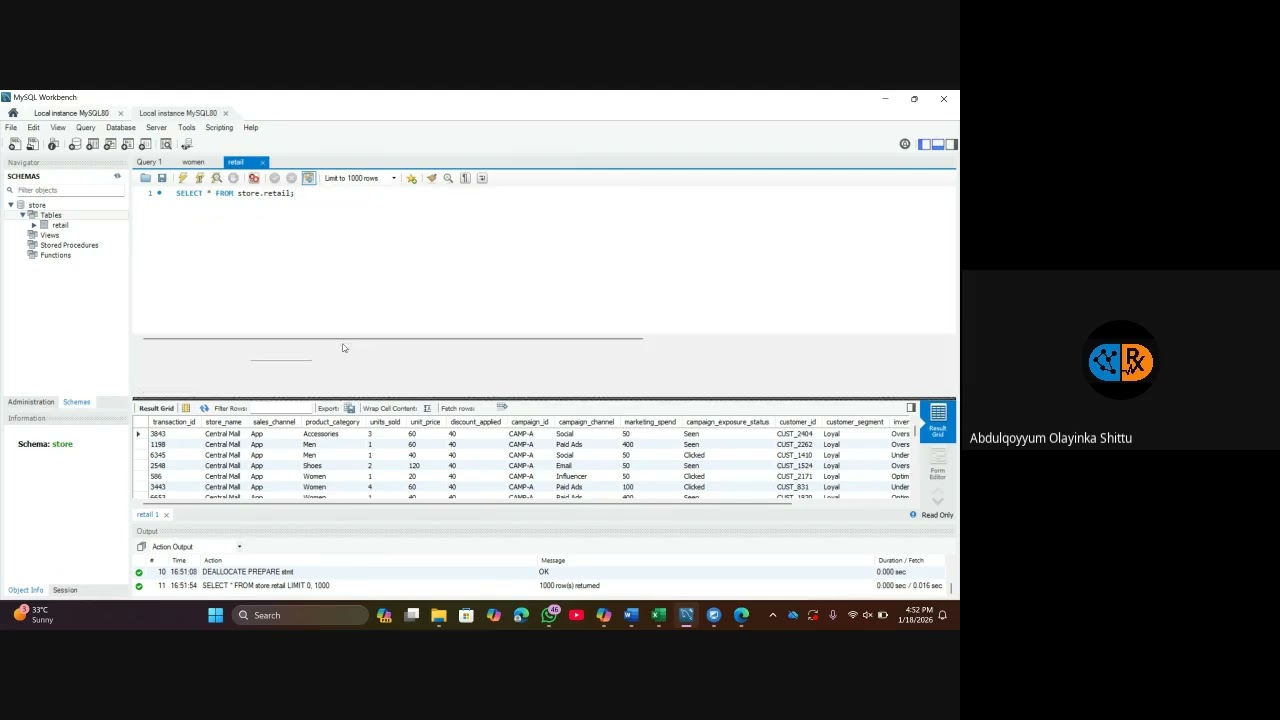The width and height of the screenshot is (1280, 720).
Task: Switch to the Query 1 tab
Action: coord(149,162)
